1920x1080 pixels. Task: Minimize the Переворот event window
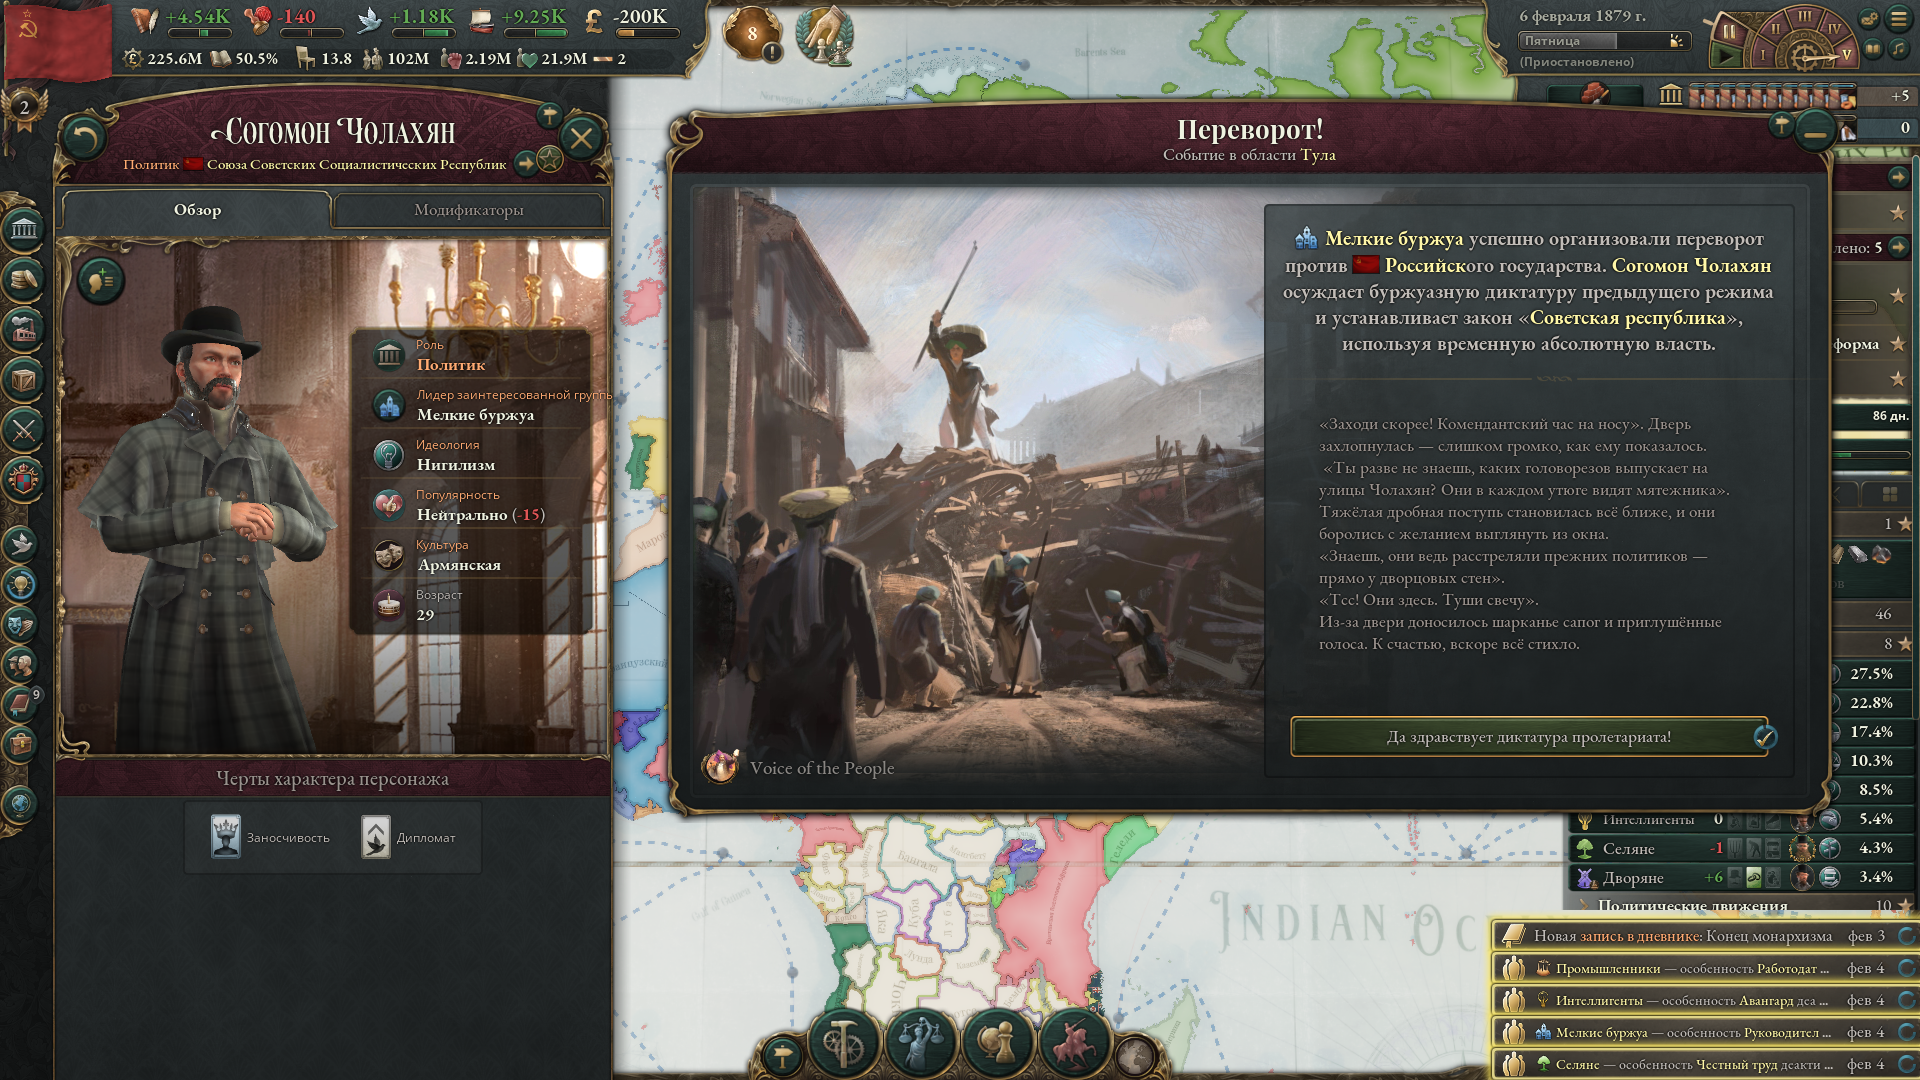click(1815, 131)
